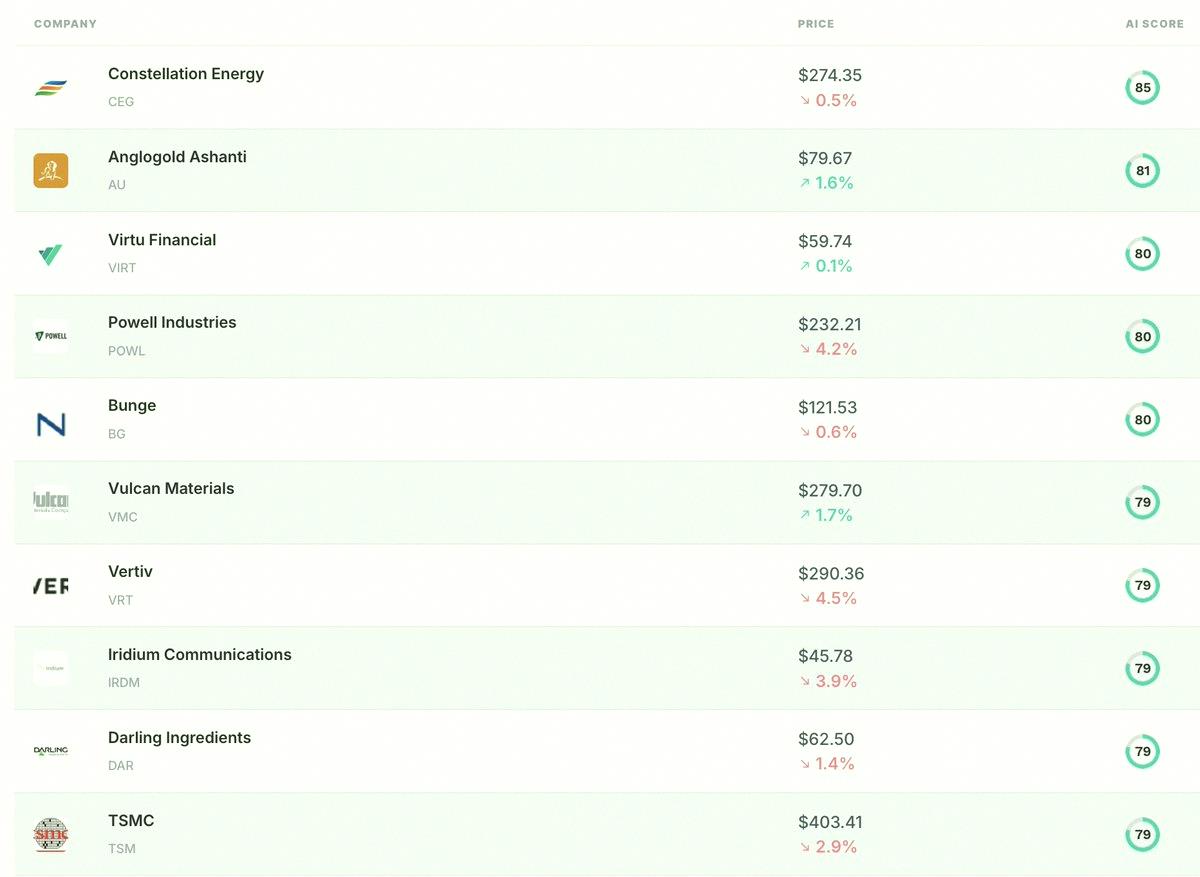Click the $274.35 price value
Viewport: 1200px width, 877px height.
pyautogui.click(x=830, y=76)
